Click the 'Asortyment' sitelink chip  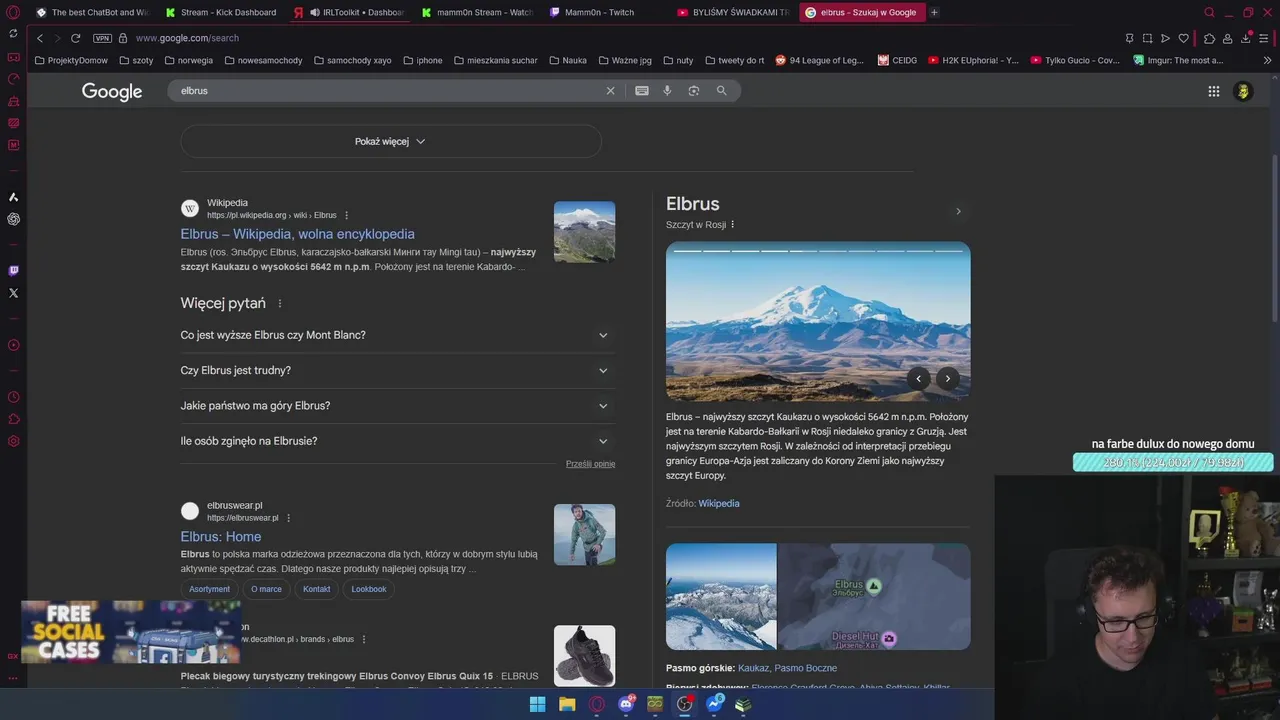pos(210,589)
